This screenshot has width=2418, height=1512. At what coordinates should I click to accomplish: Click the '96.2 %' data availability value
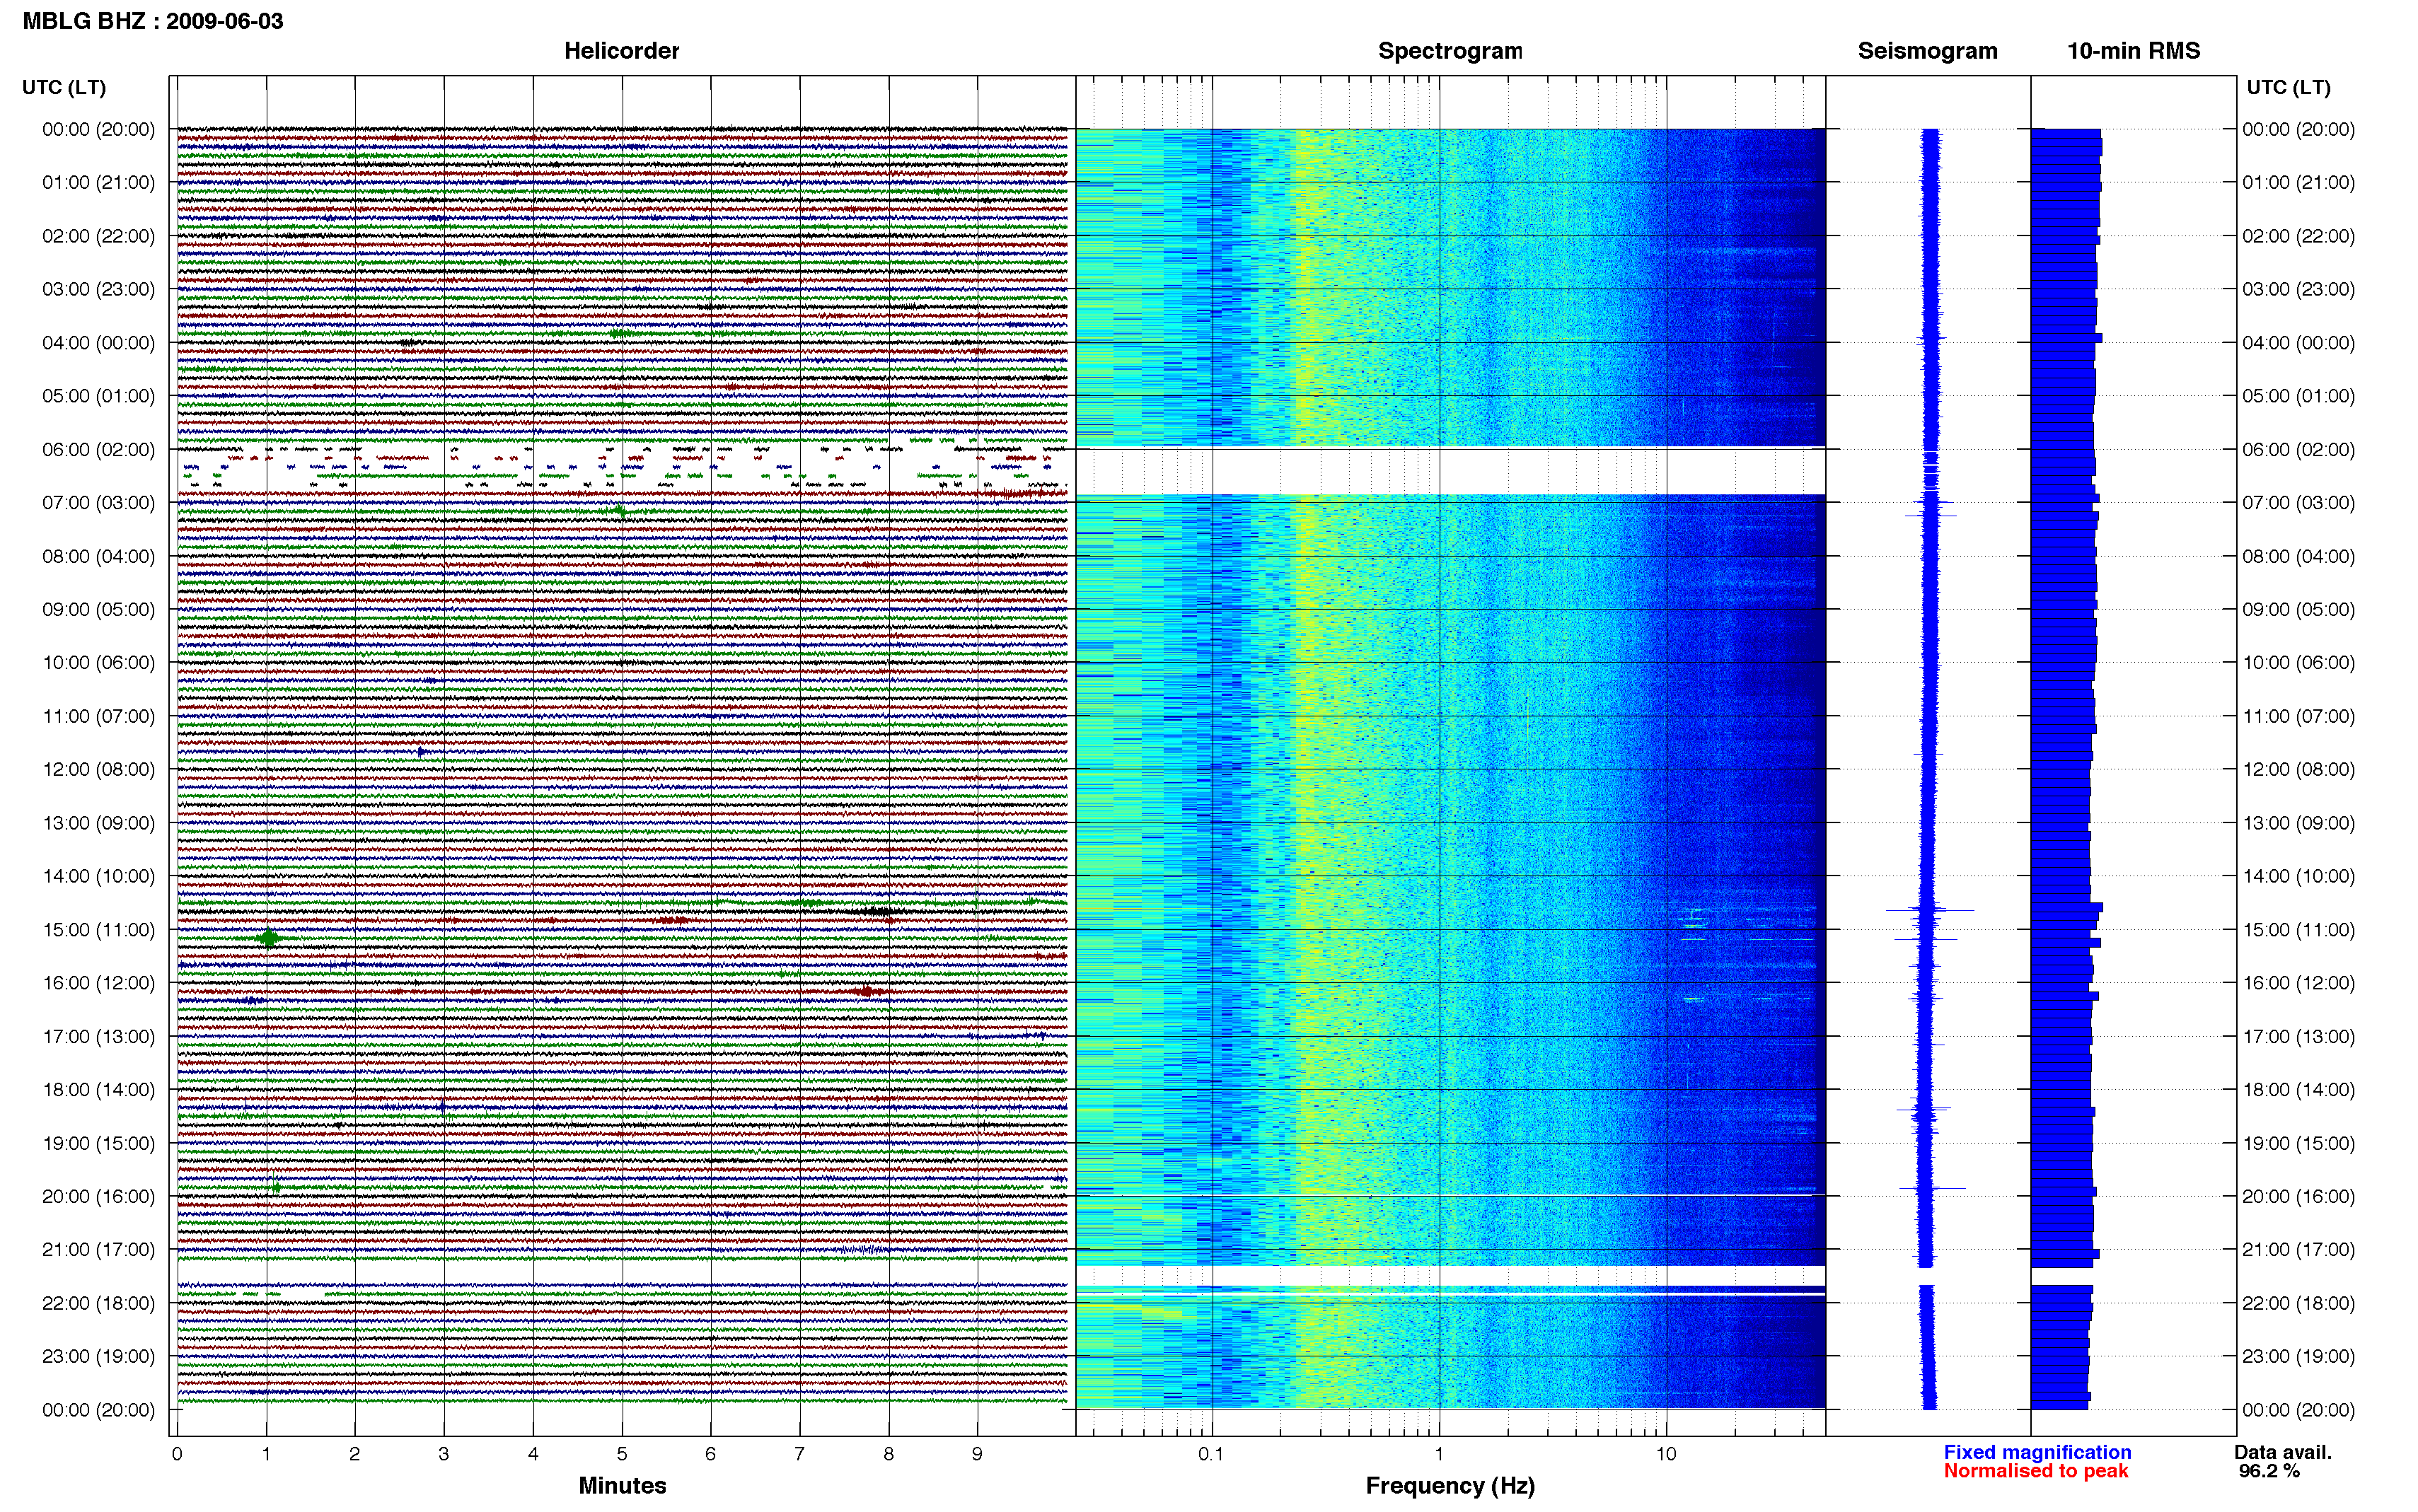(2269, 1471)
